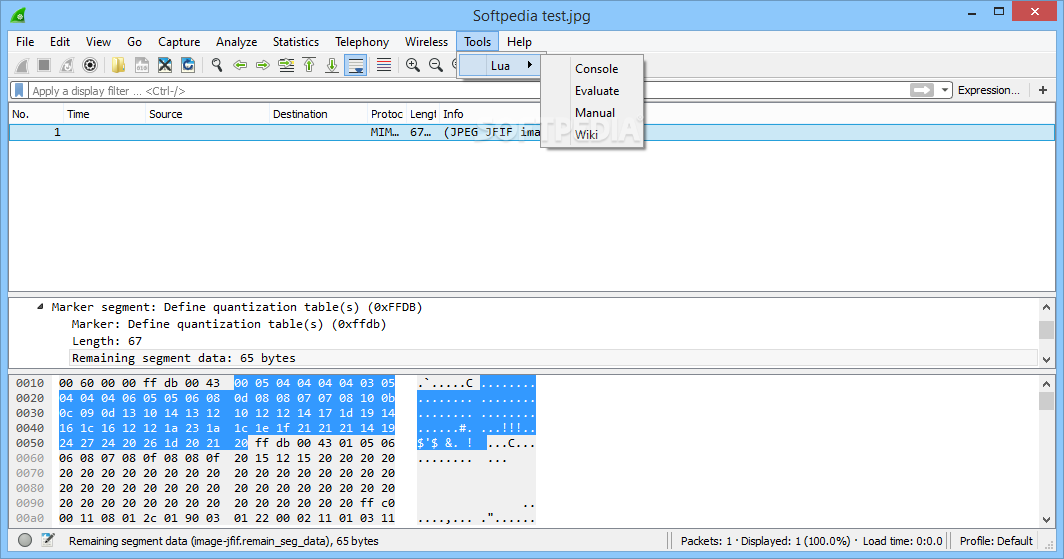
Task: Toggle auto-scroll during live capture
Action: [x=356, y=65]
